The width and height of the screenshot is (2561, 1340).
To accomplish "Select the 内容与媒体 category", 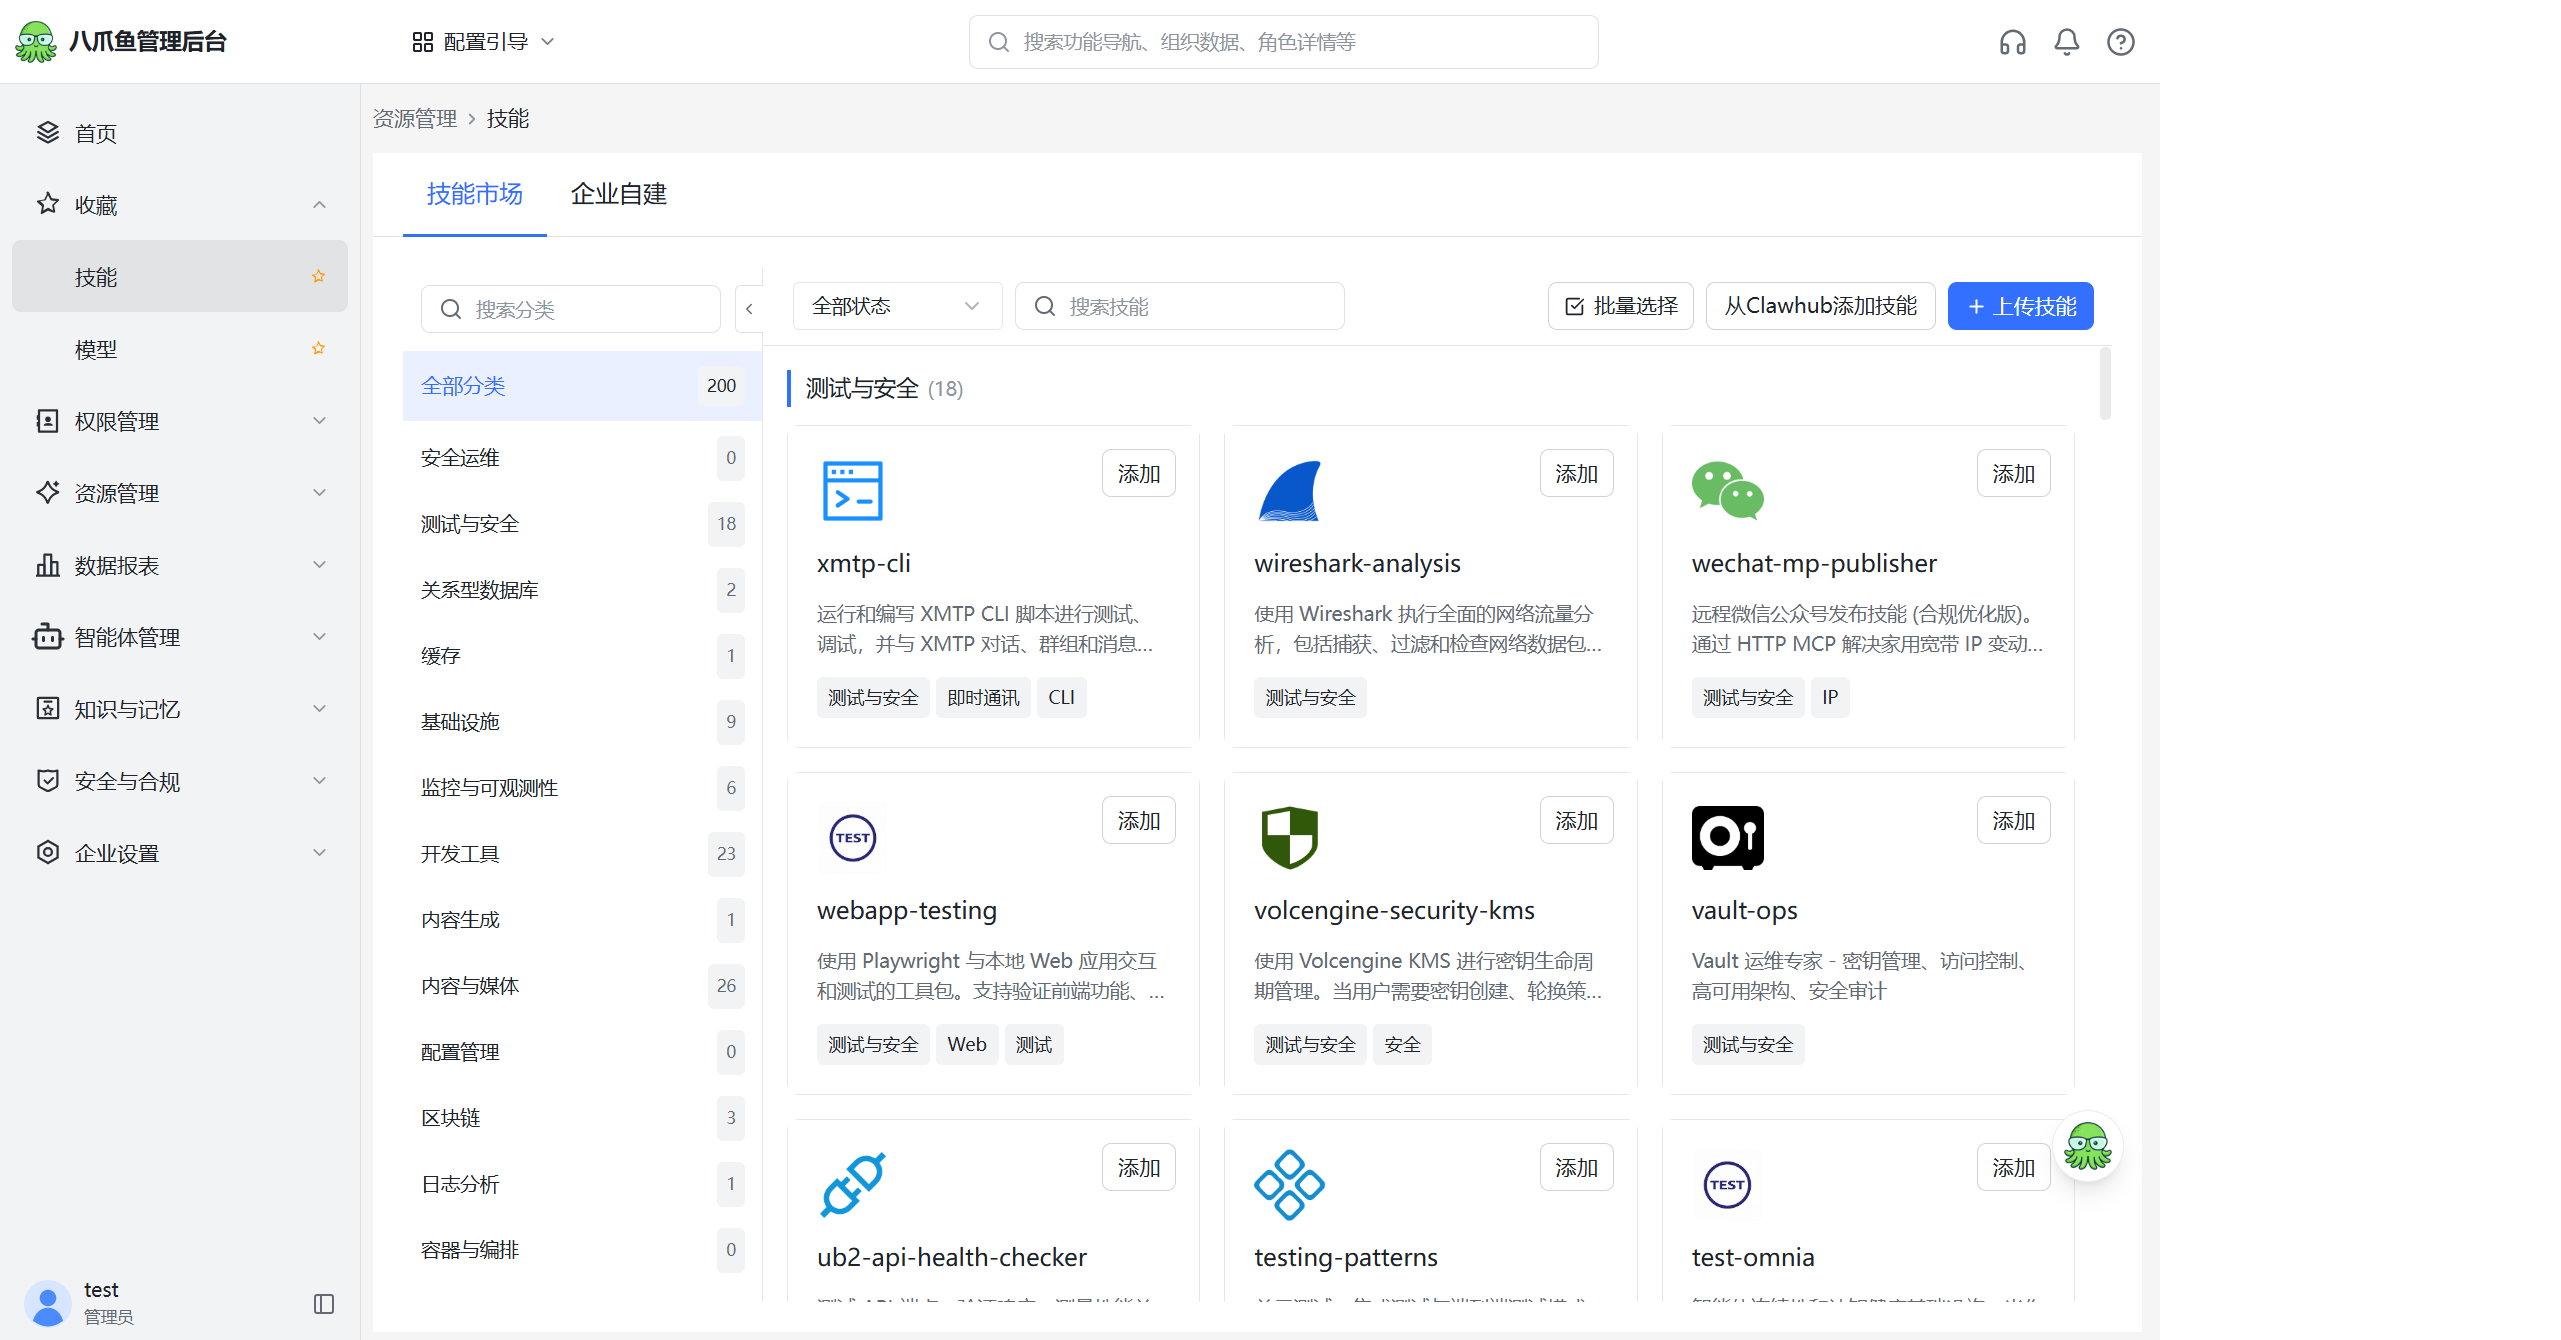I will coord(582,986).
